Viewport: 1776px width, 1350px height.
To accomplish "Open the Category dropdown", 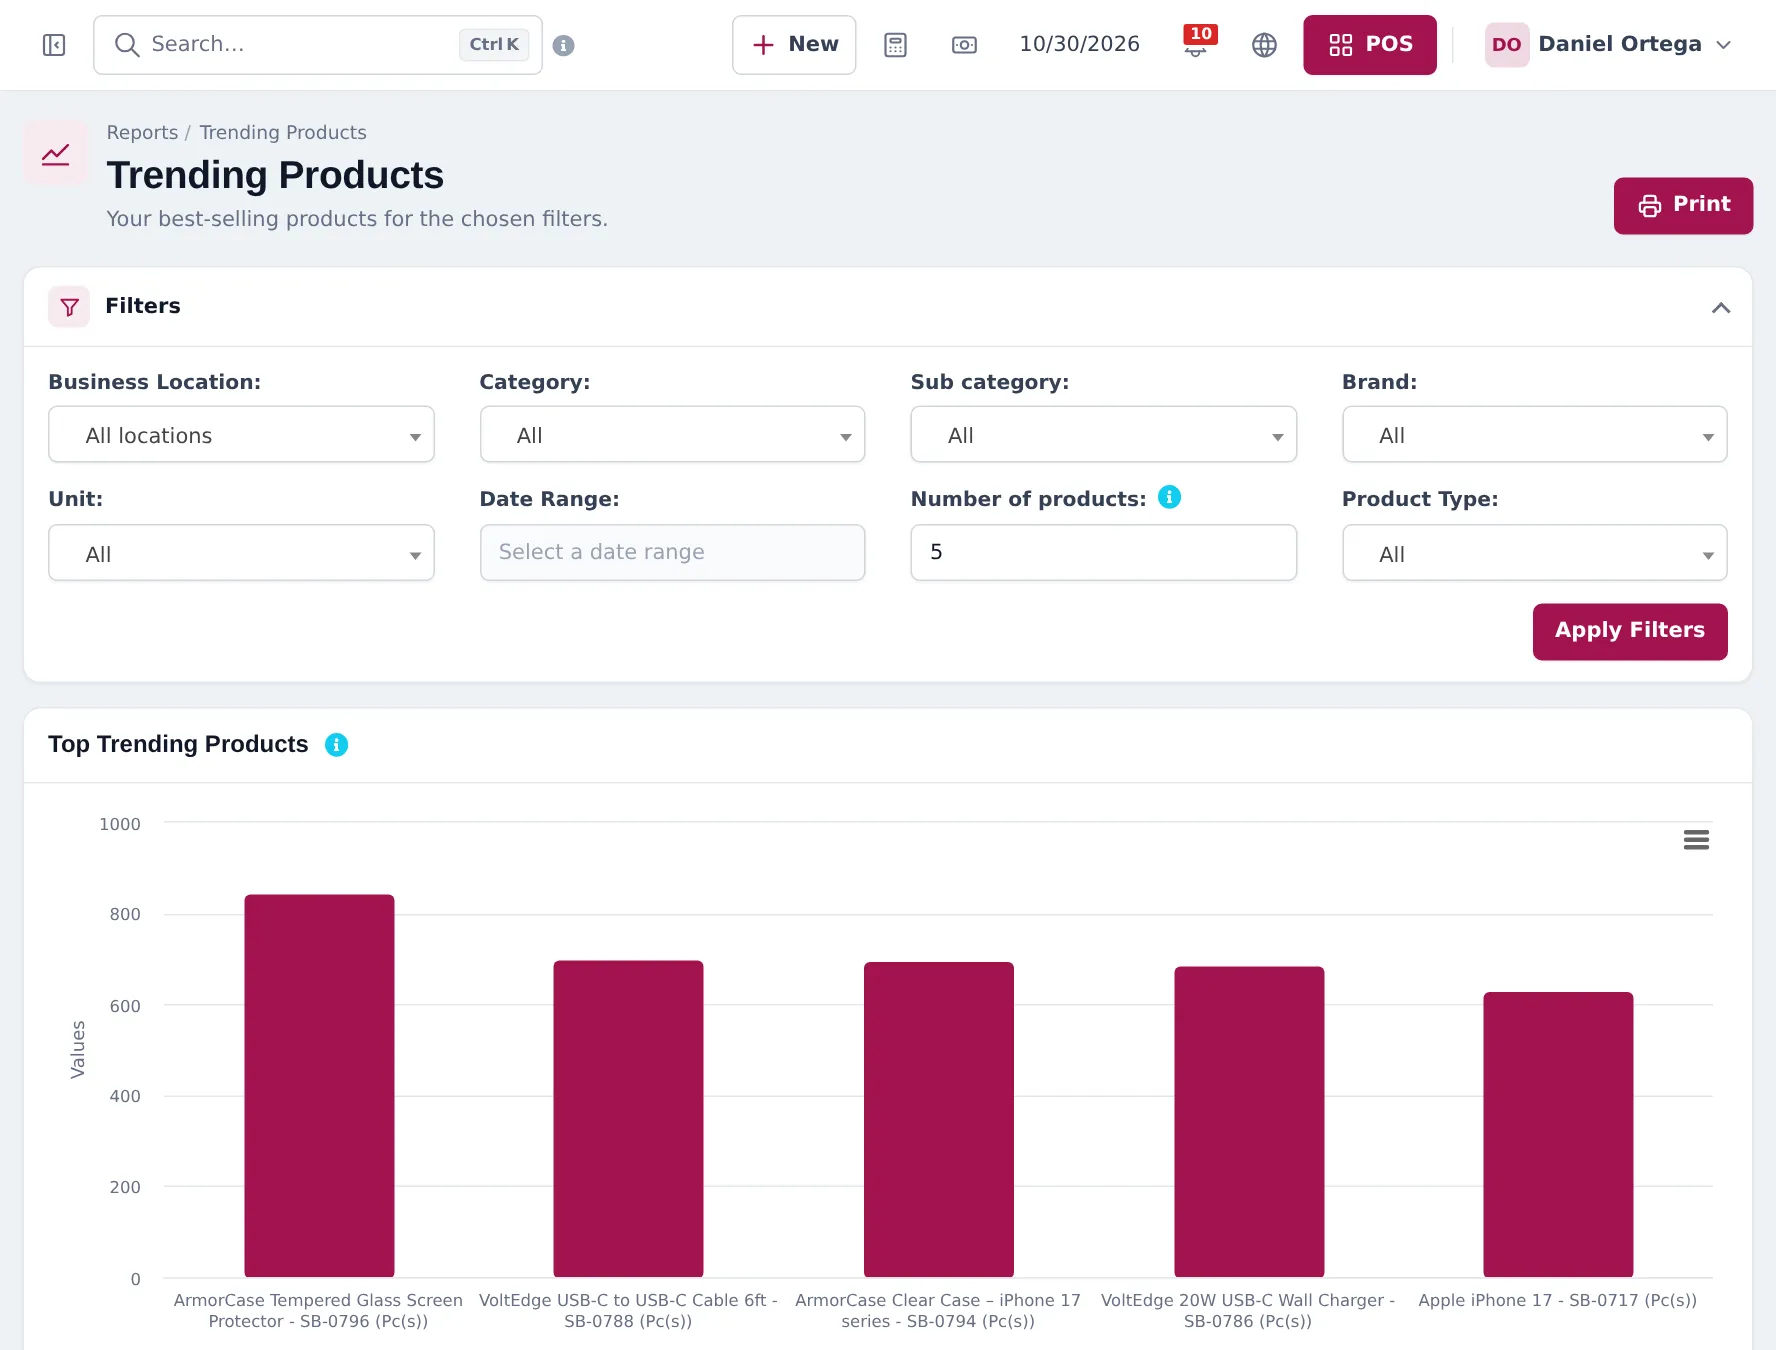I will [672, 434].
